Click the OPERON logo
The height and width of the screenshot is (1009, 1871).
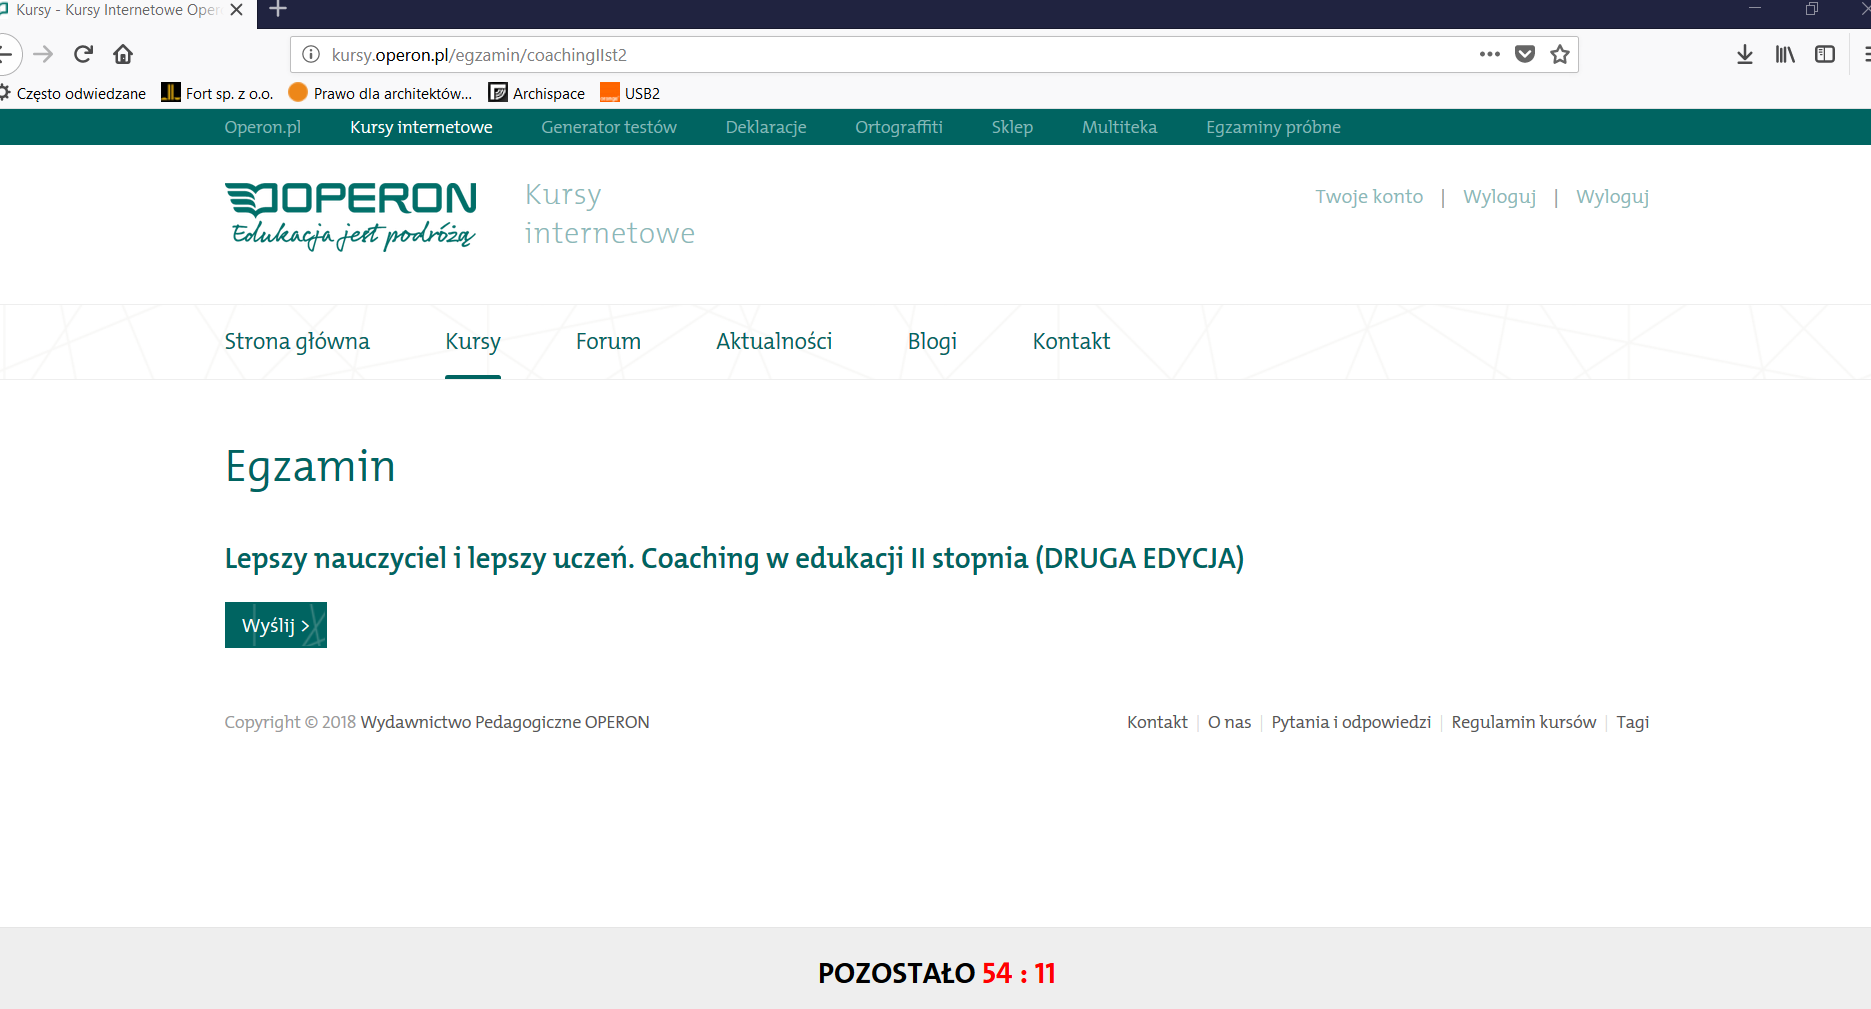coord(351,215)
